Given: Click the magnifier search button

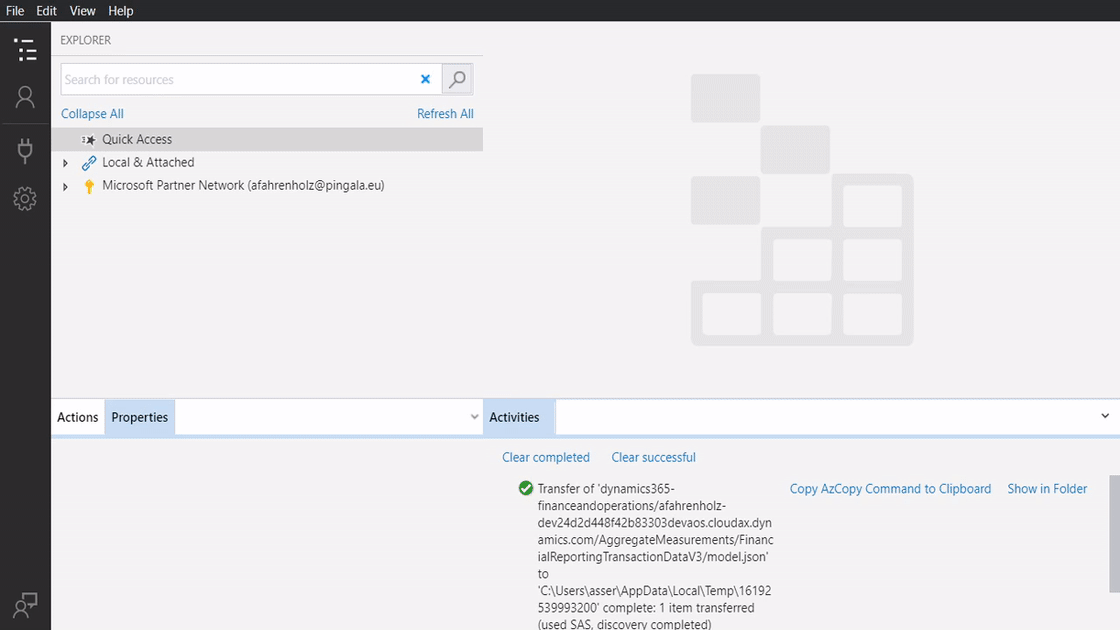Looking at the screenshot, I should [x=457, y=79].
